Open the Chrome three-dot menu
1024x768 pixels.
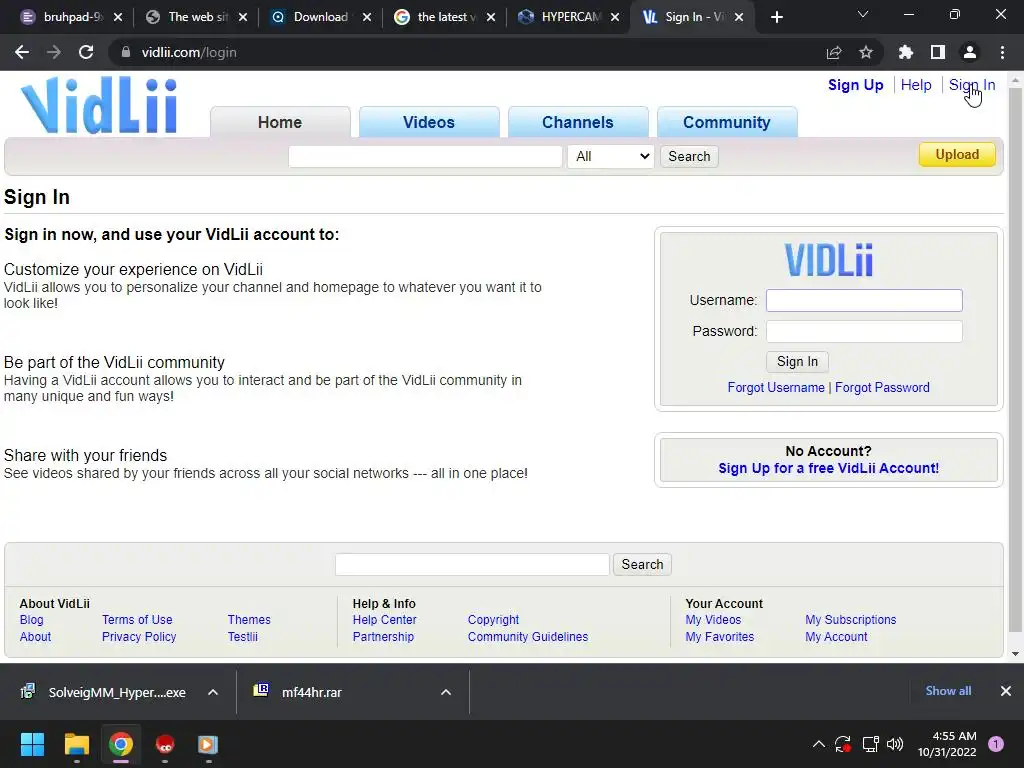pos(1002,52)
